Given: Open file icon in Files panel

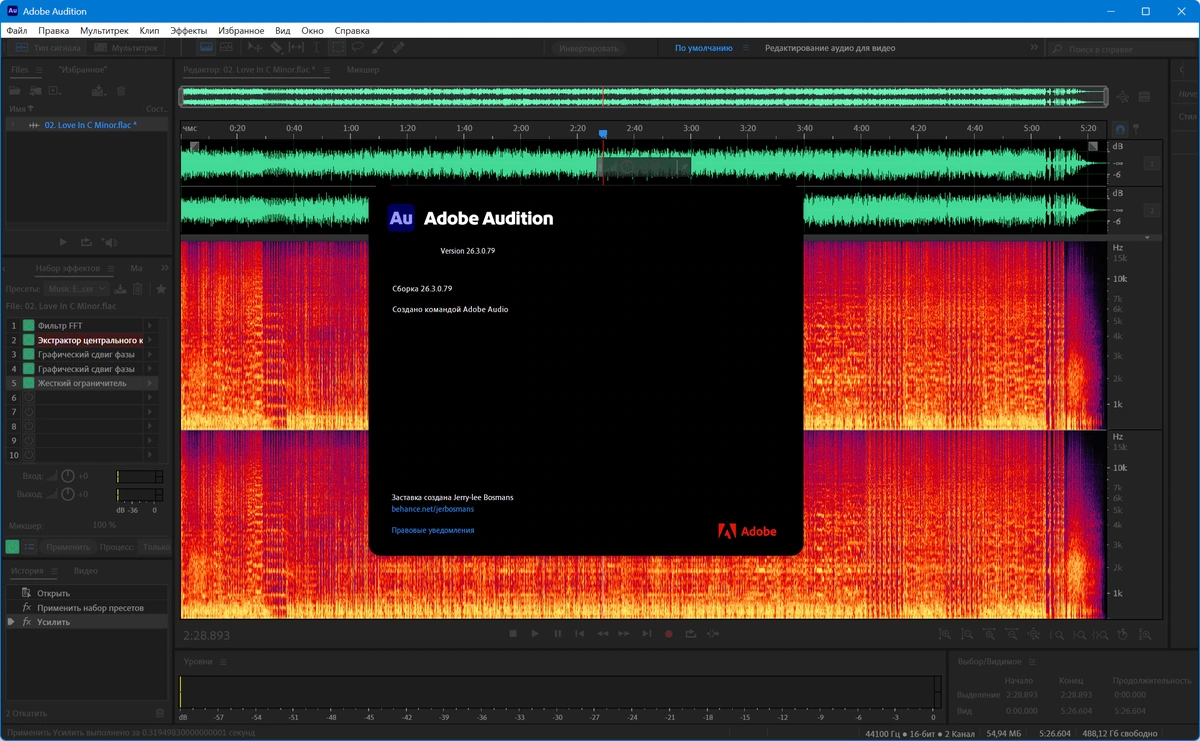Looking at the screenshot, I should (15, 91).
